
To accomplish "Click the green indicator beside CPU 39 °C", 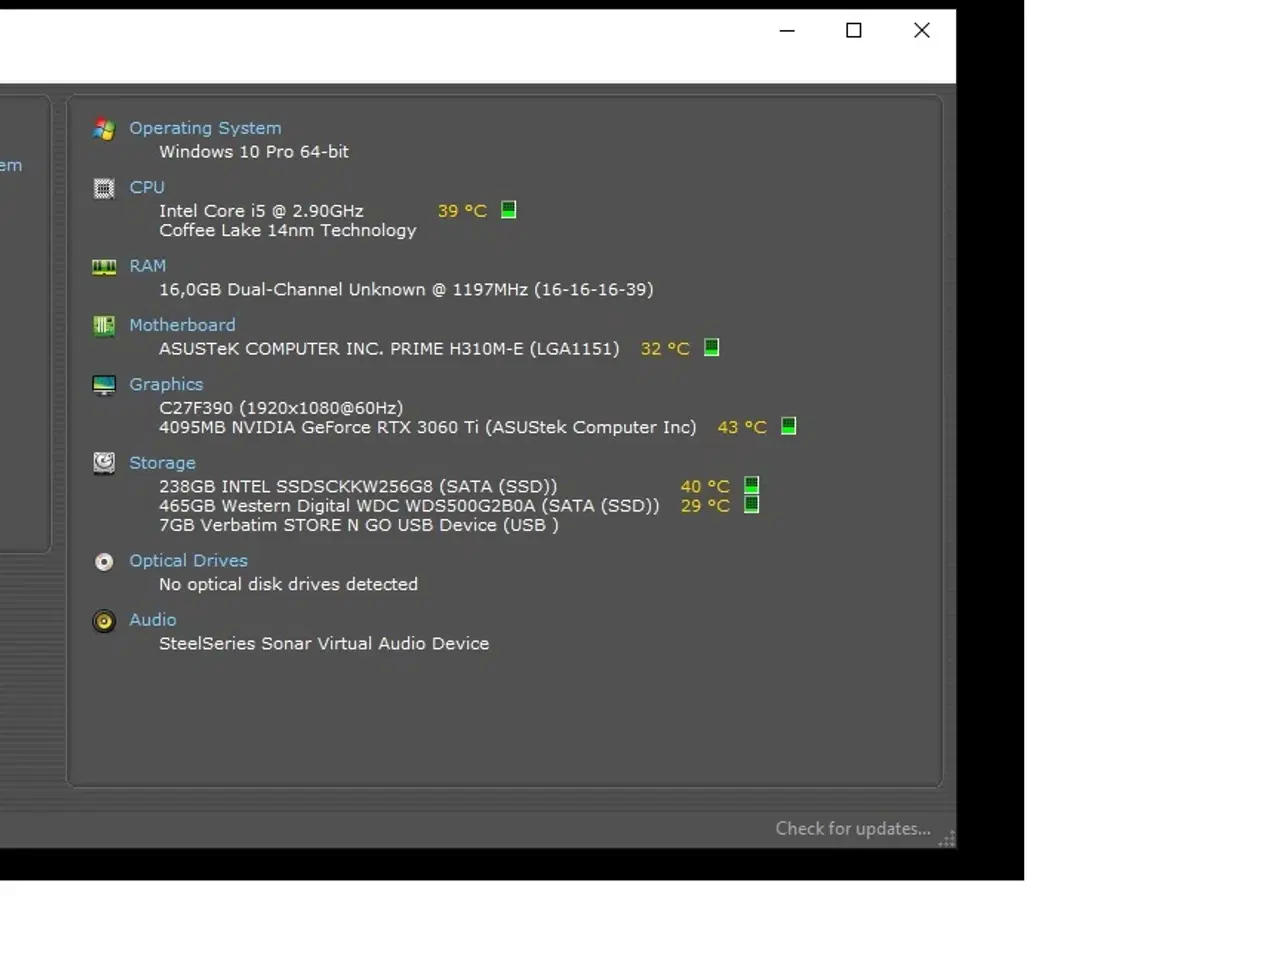I will [x=508, y=210].
